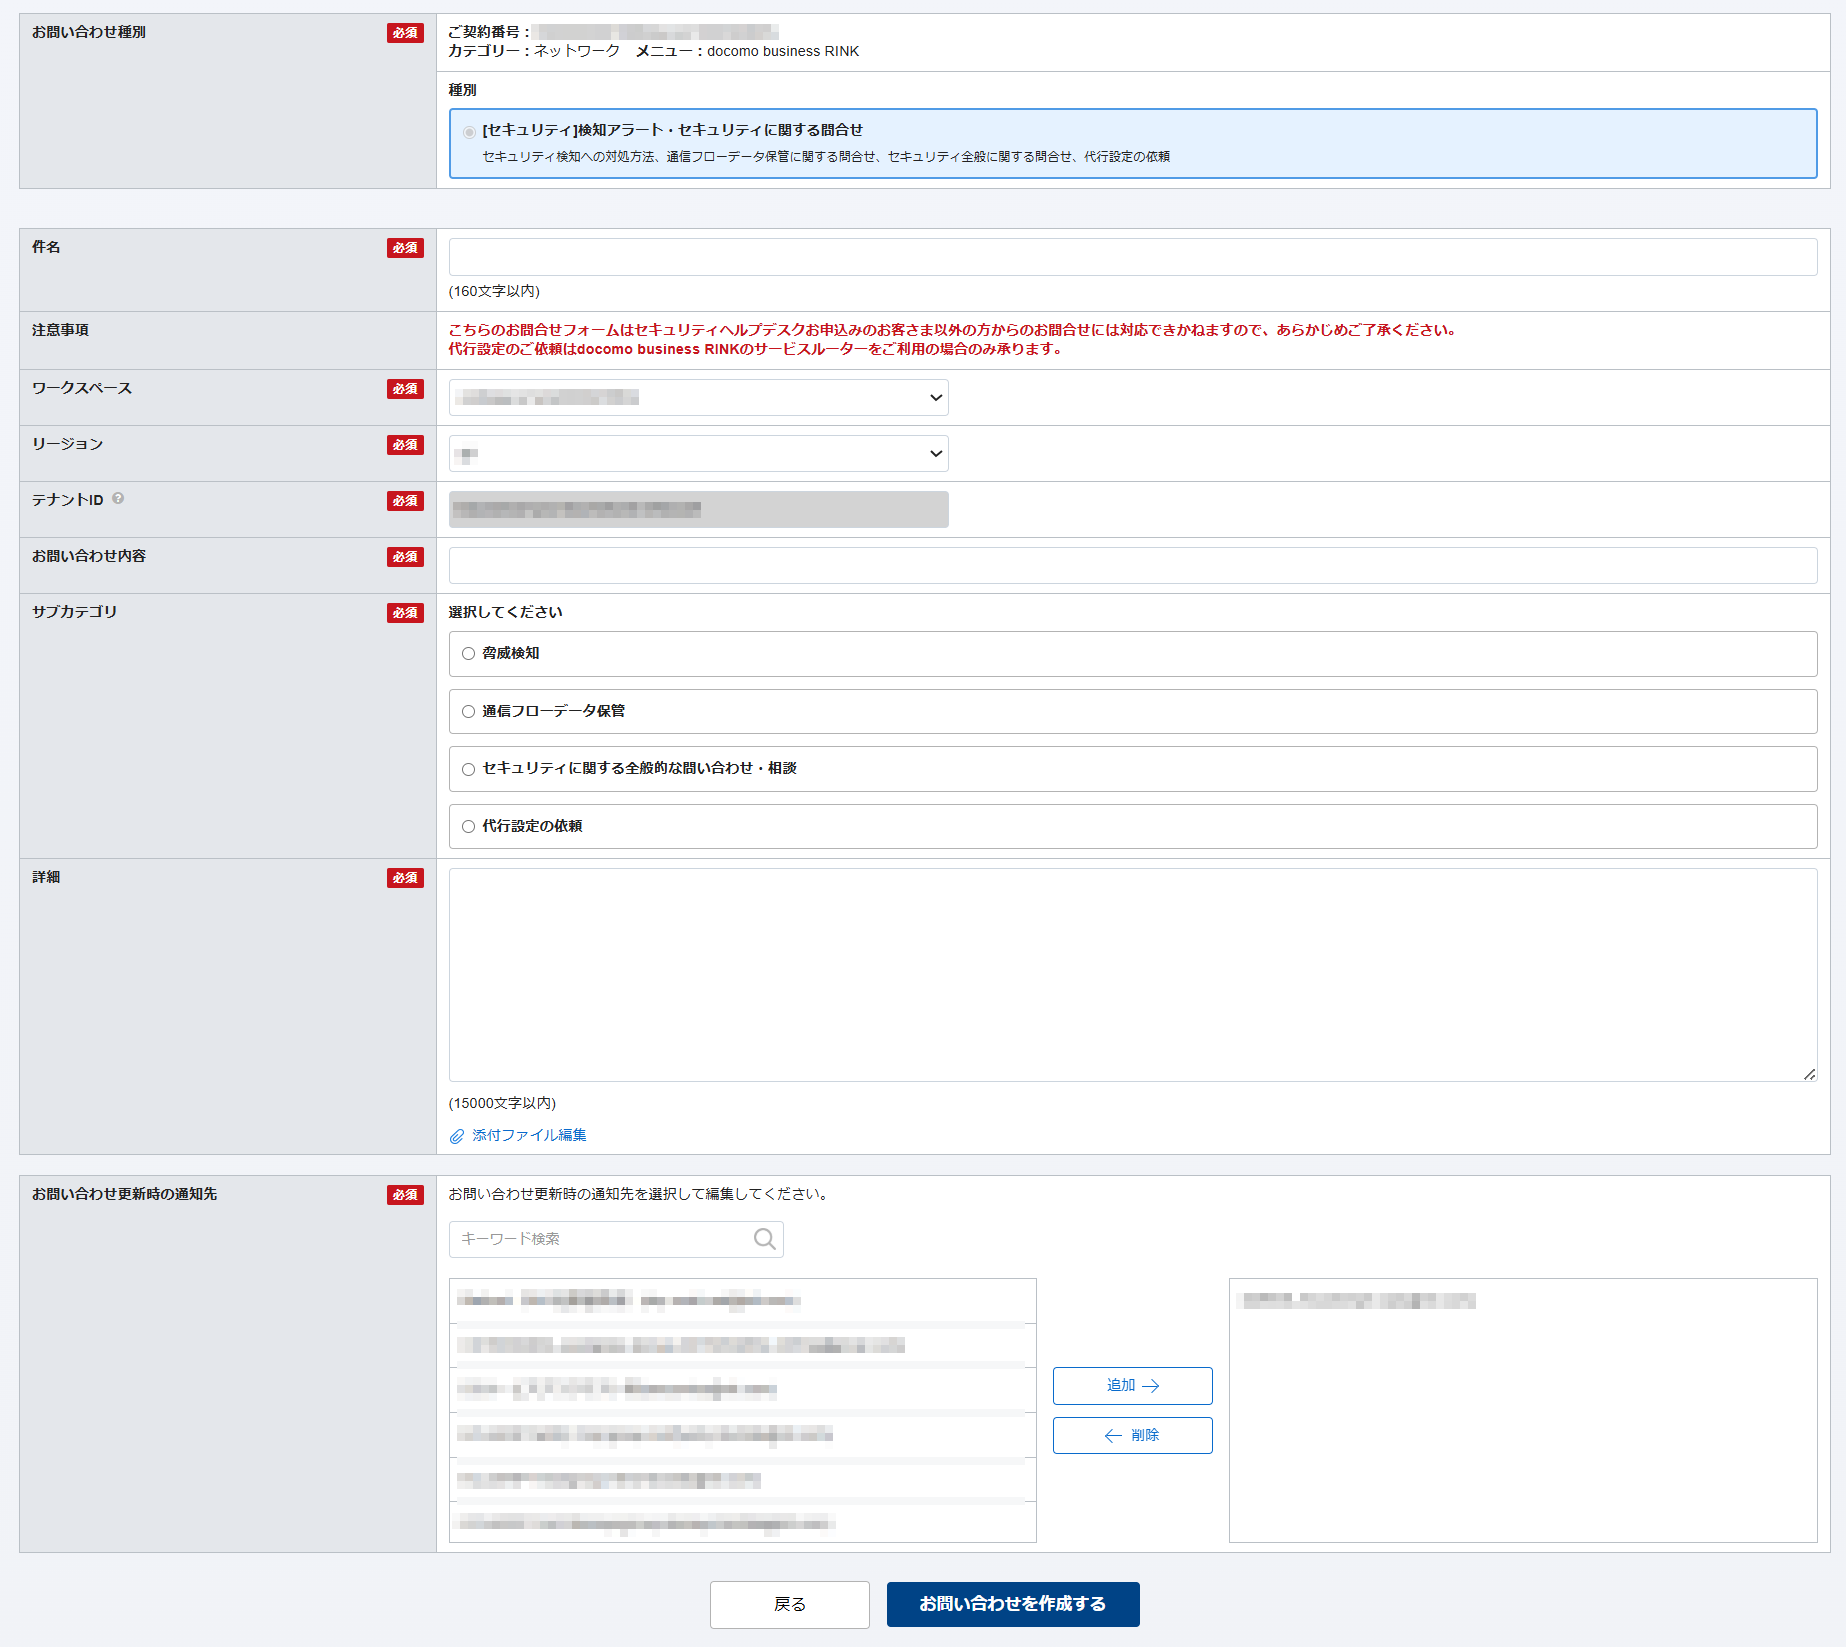Image resolution: width=1846 pixels, height=1647 pixels.
Task: Focus the 件名 text input field
Action: click(x=1132, y=257)
